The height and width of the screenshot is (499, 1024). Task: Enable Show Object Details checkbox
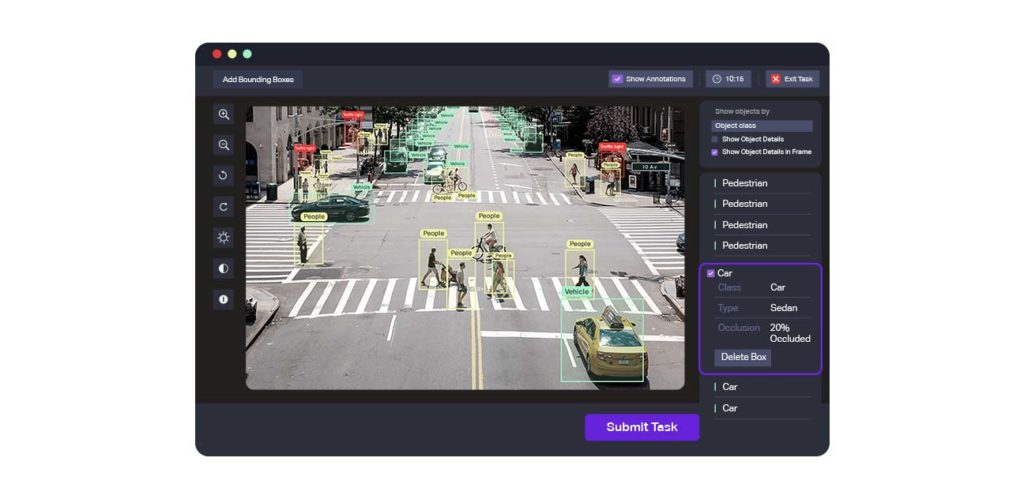(714, 139)
